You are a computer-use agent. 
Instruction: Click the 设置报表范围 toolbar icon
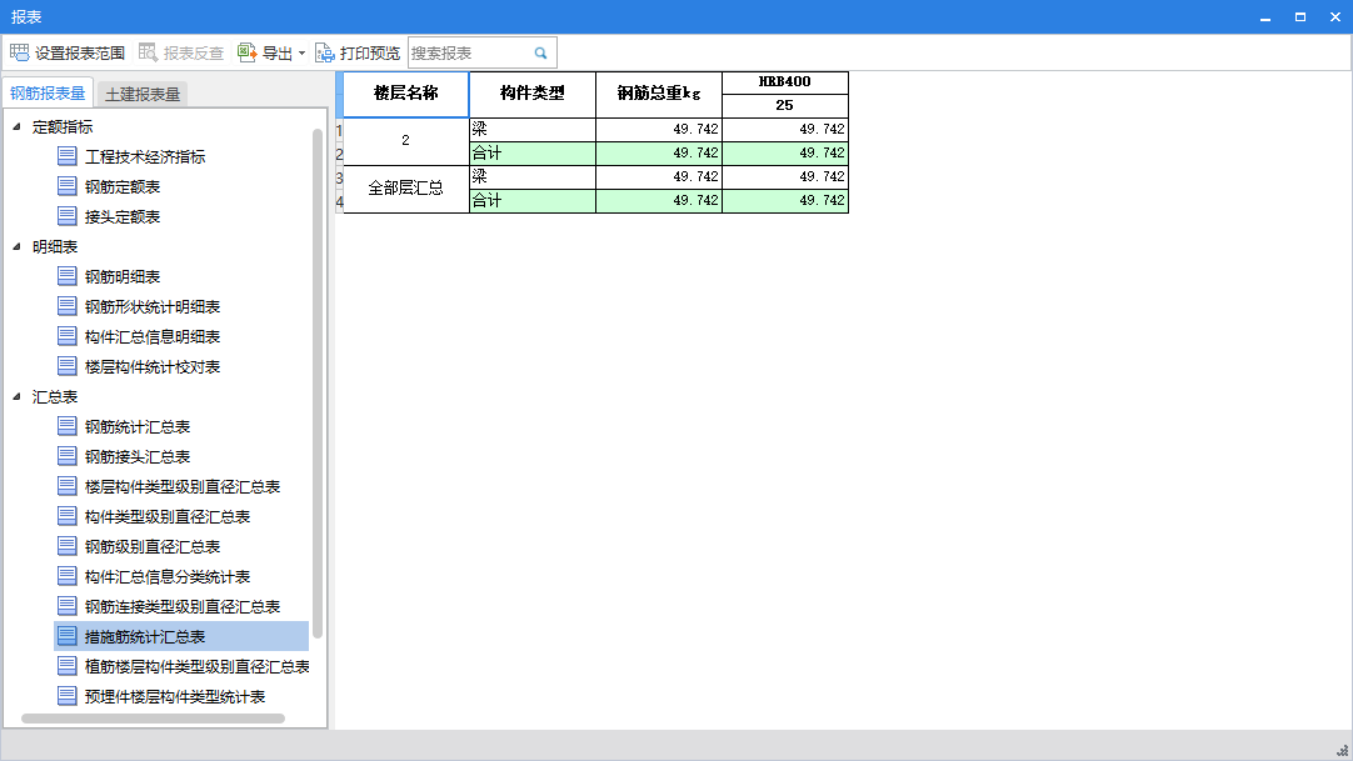19,53
